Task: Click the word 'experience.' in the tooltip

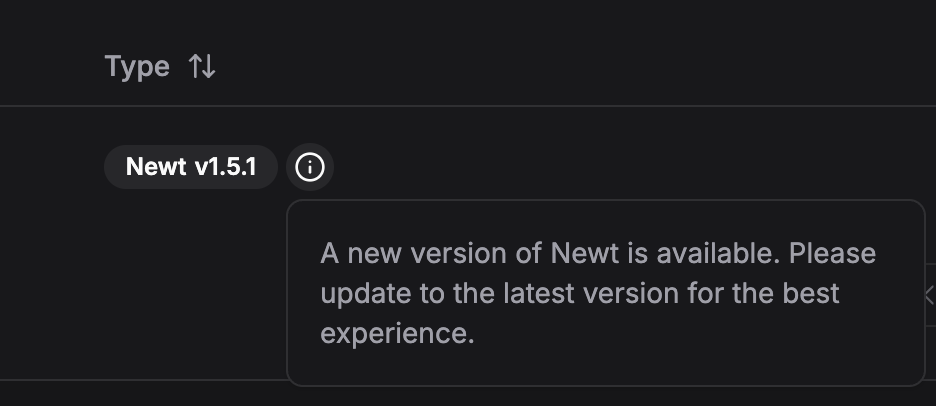Action: pos(397,333)
